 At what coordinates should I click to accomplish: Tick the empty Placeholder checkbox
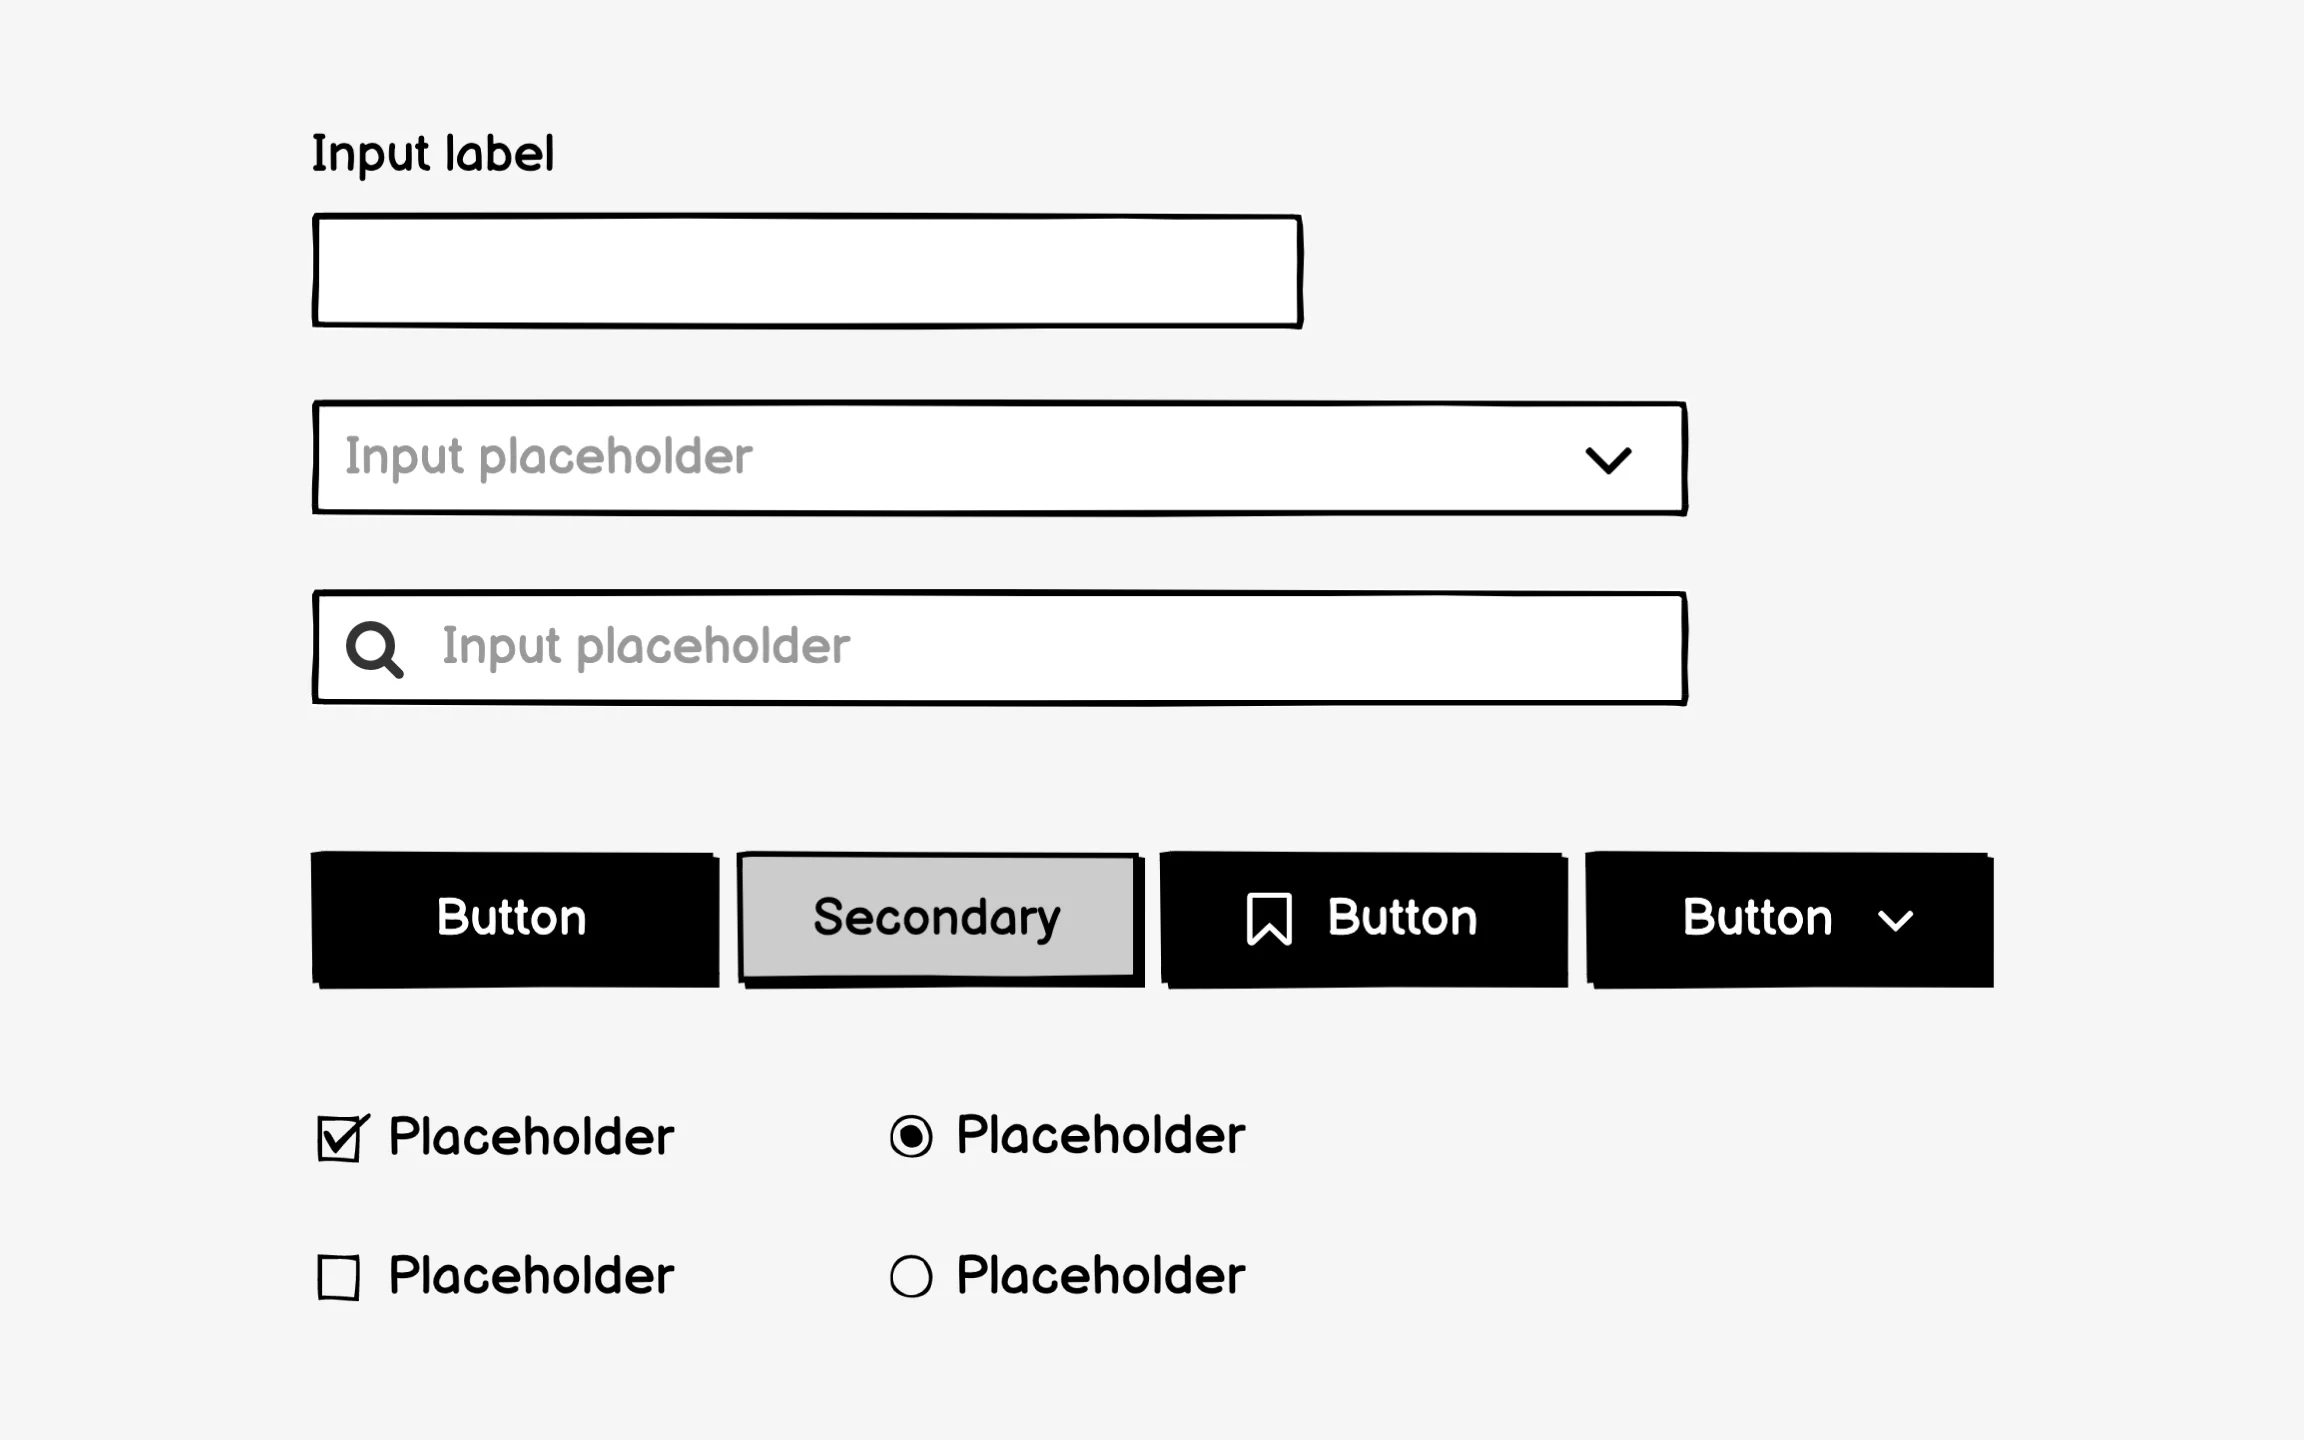pos(339,1277)
